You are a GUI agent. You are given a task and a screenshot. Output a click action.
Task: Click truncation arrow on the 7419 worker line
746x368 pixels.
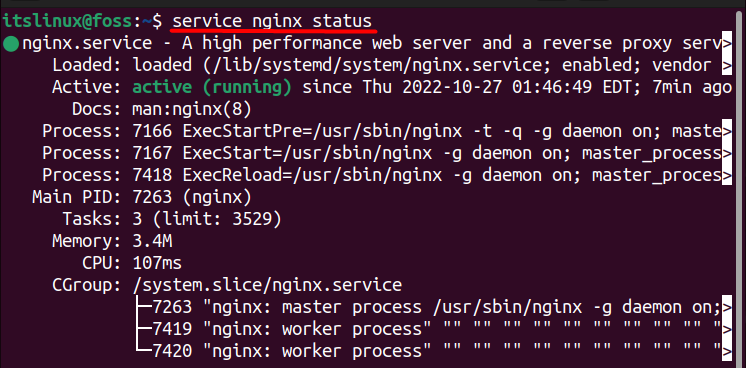coord(726,329)
